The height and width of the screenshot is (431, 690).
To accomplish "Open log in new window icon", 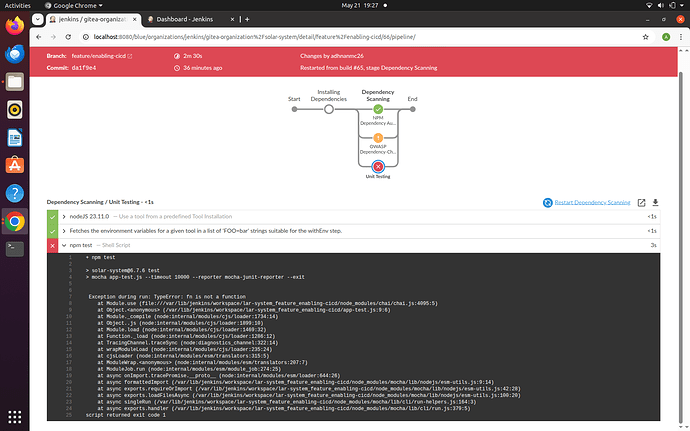I will point(641,203).
